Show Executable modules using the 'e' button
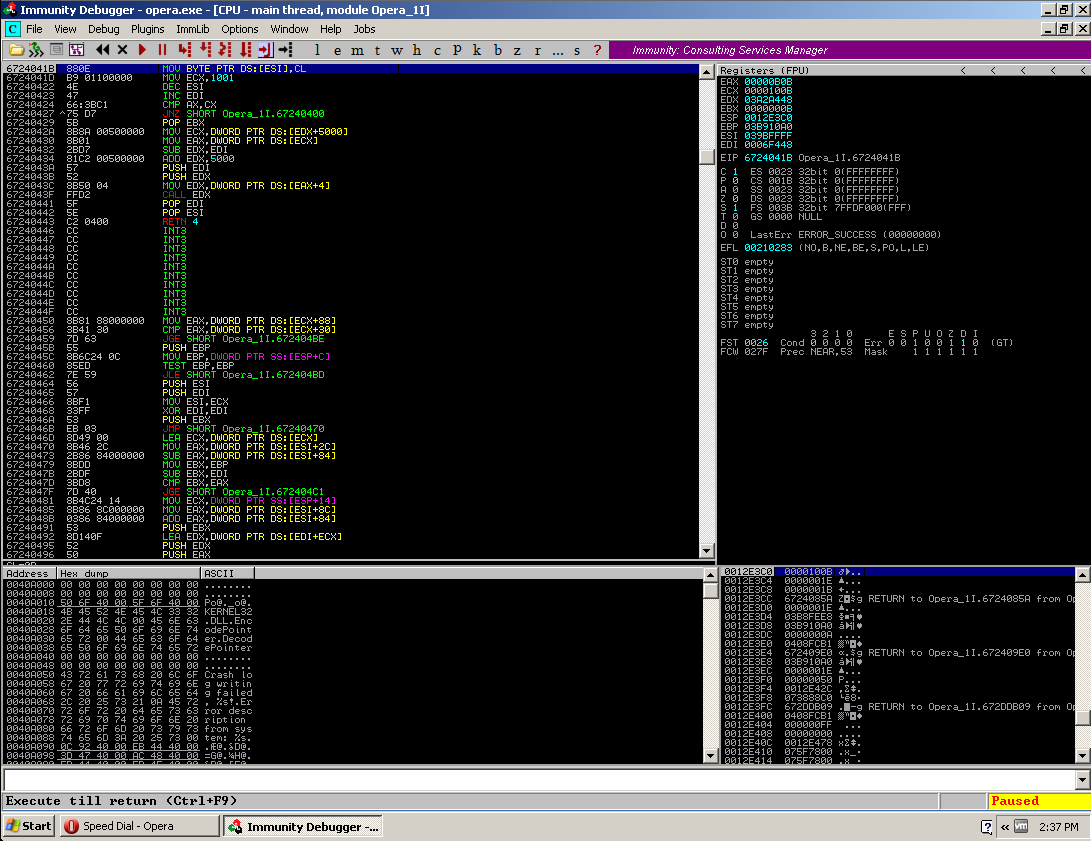 (x=337, y=50)
